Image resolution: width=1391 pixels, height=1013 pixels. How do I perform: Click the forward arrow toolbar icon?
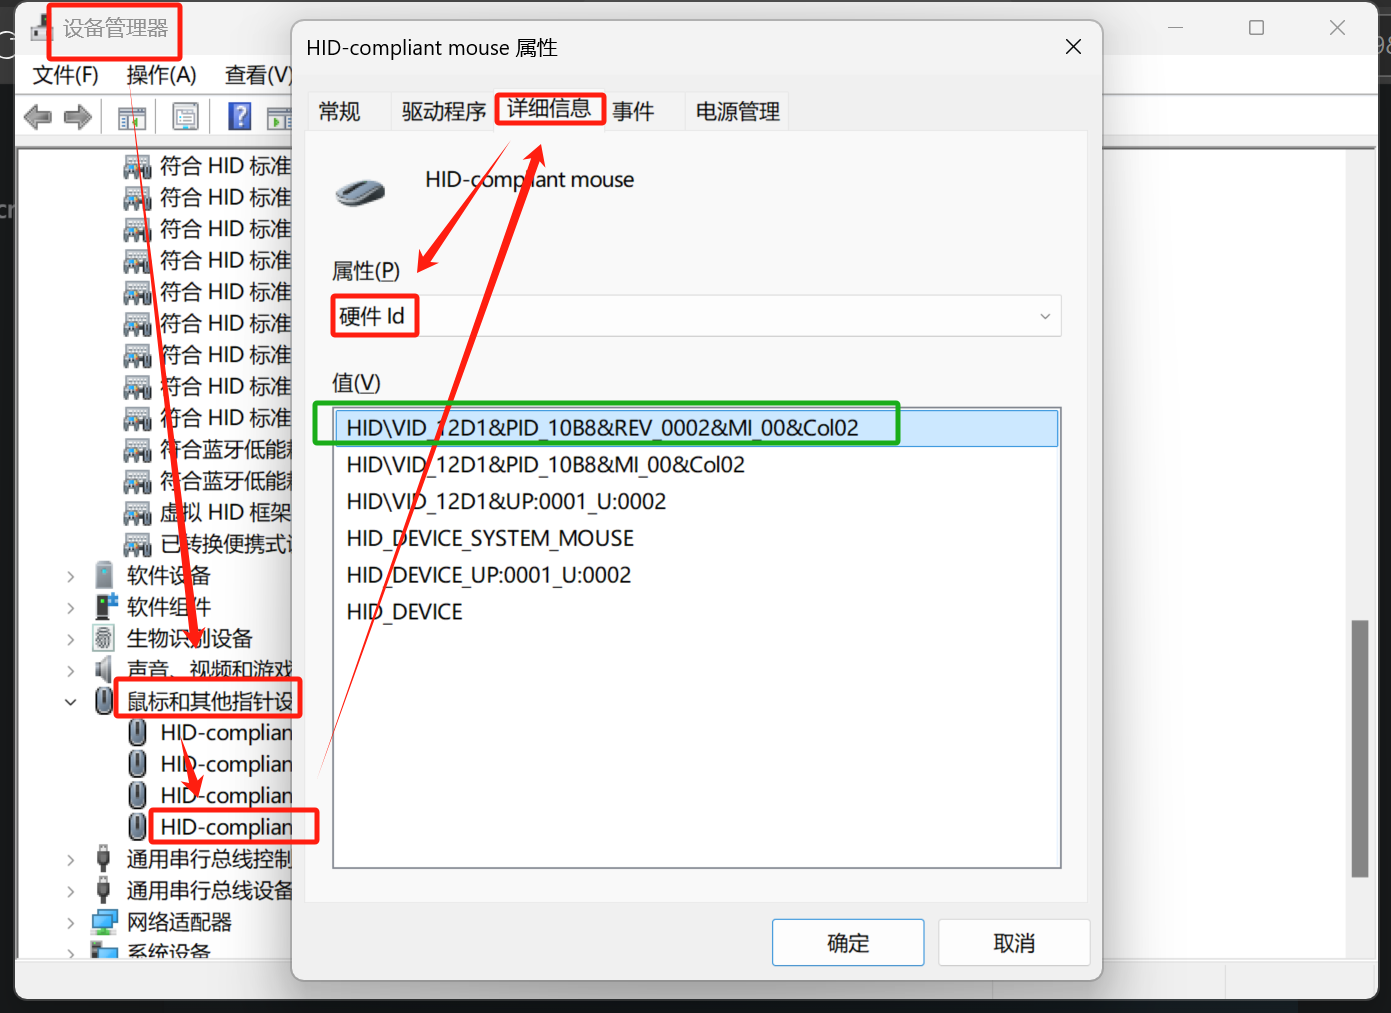coord(78,118)
